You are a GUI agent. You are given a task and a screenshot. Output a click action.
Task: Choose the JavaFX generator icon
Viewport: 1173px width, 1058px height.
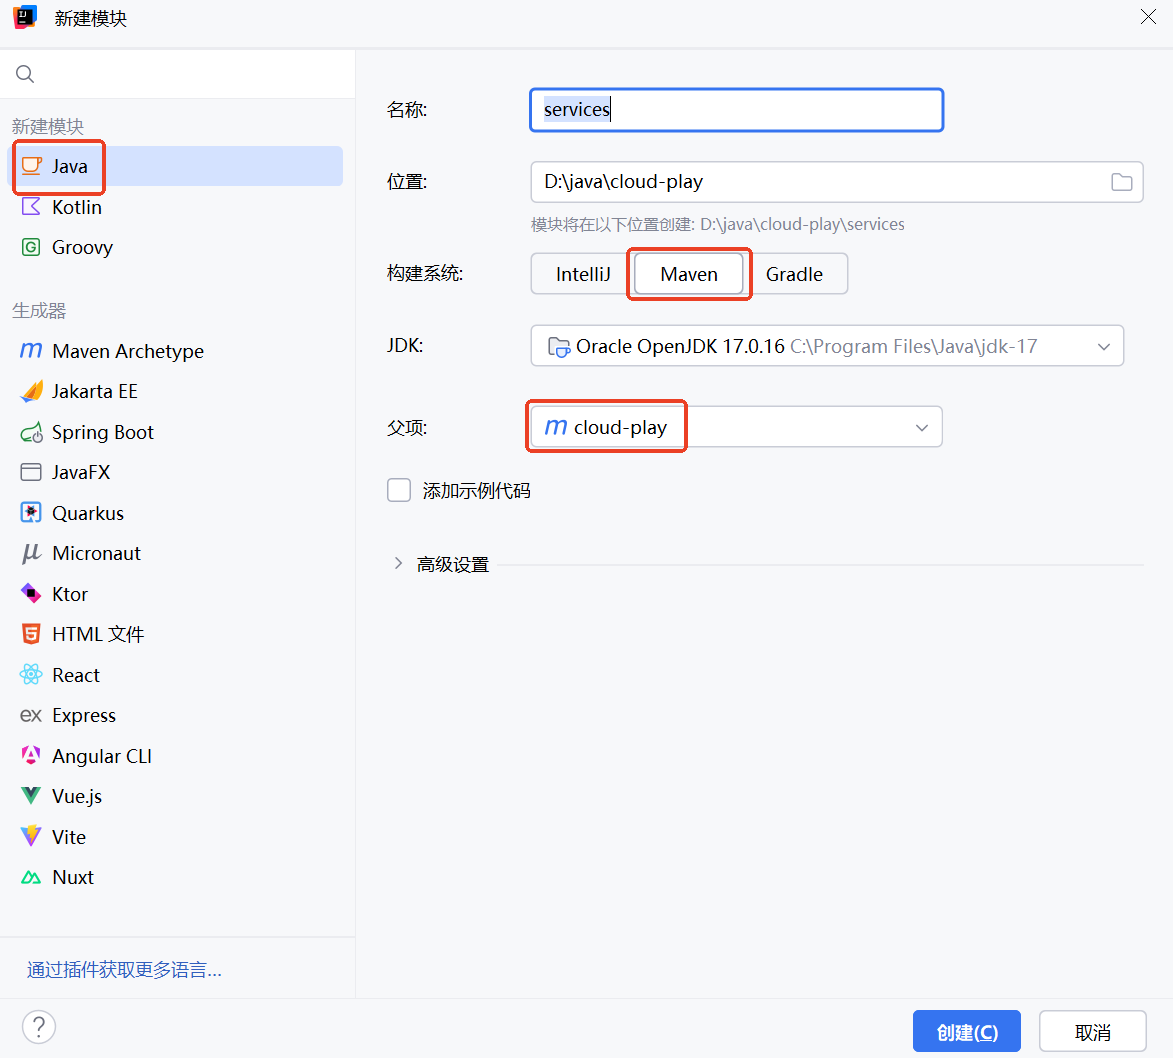coord(31,472)
